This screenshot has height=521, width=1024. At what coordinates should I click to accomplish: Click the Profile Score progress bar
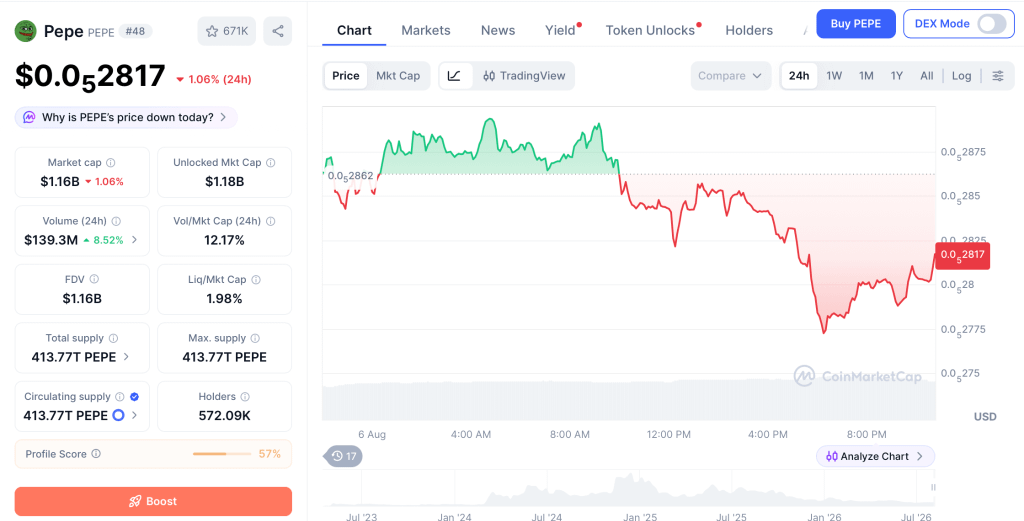click(x=222, y=454)
